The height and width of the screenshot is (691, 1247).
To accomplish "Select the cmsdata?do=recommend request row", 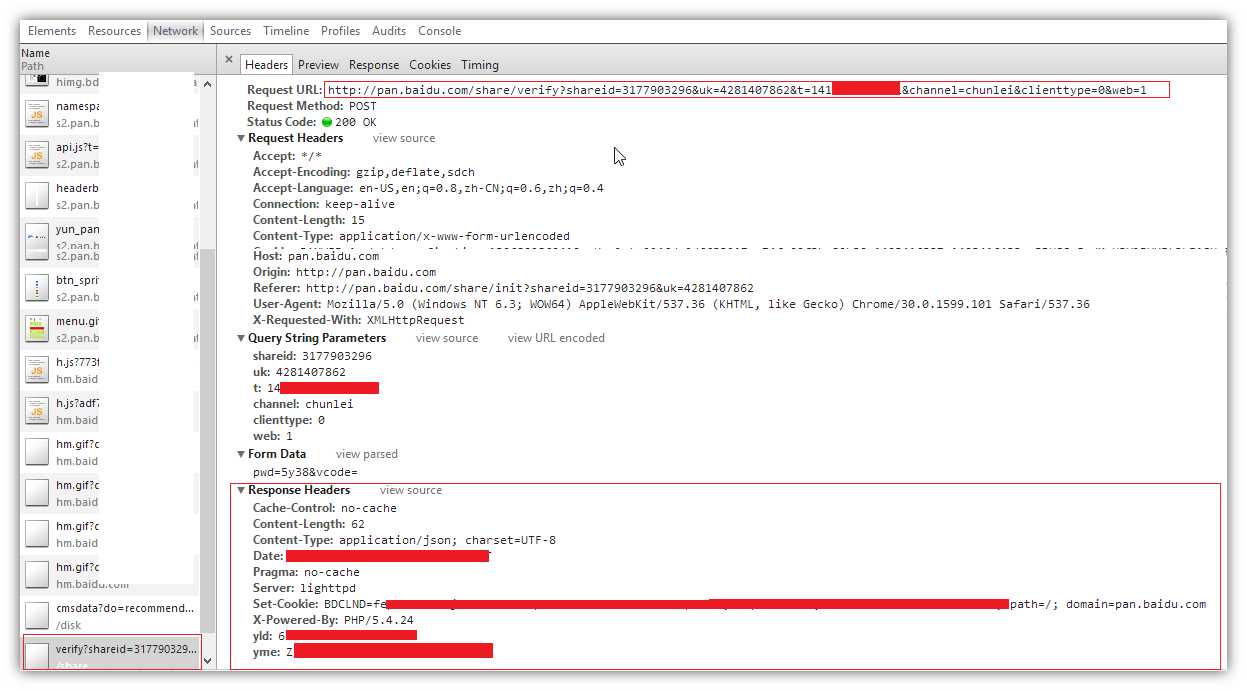I will (x=110, y=616).
